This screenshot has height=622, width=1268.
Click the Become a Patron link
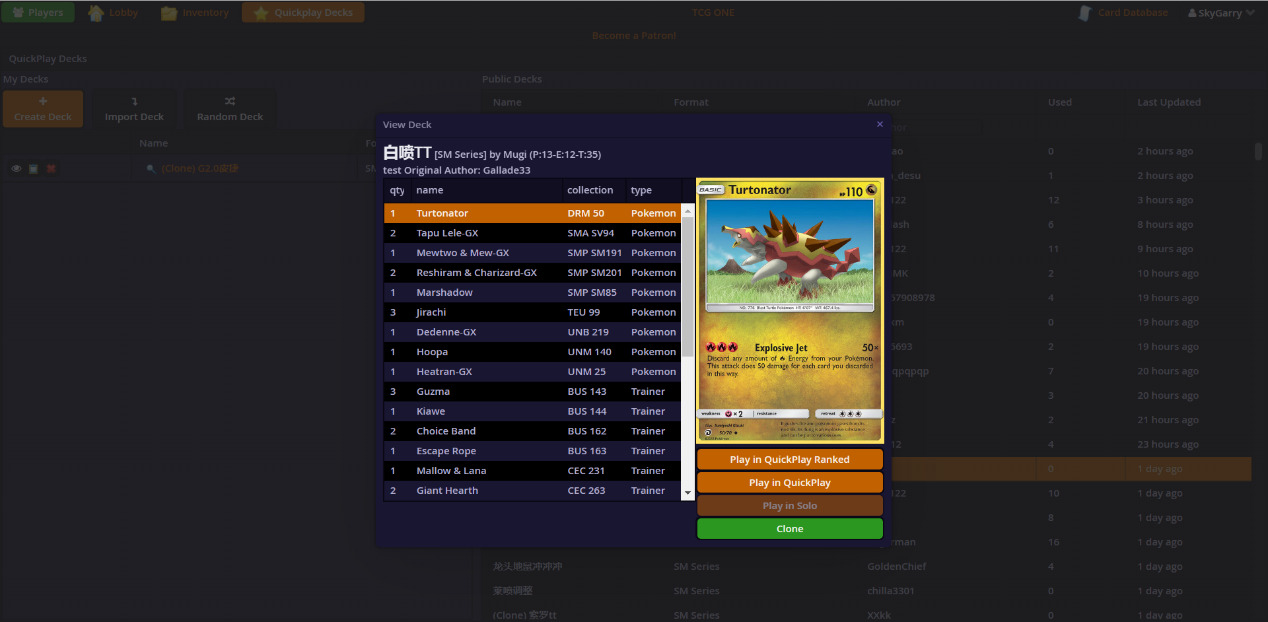point(634,36)
